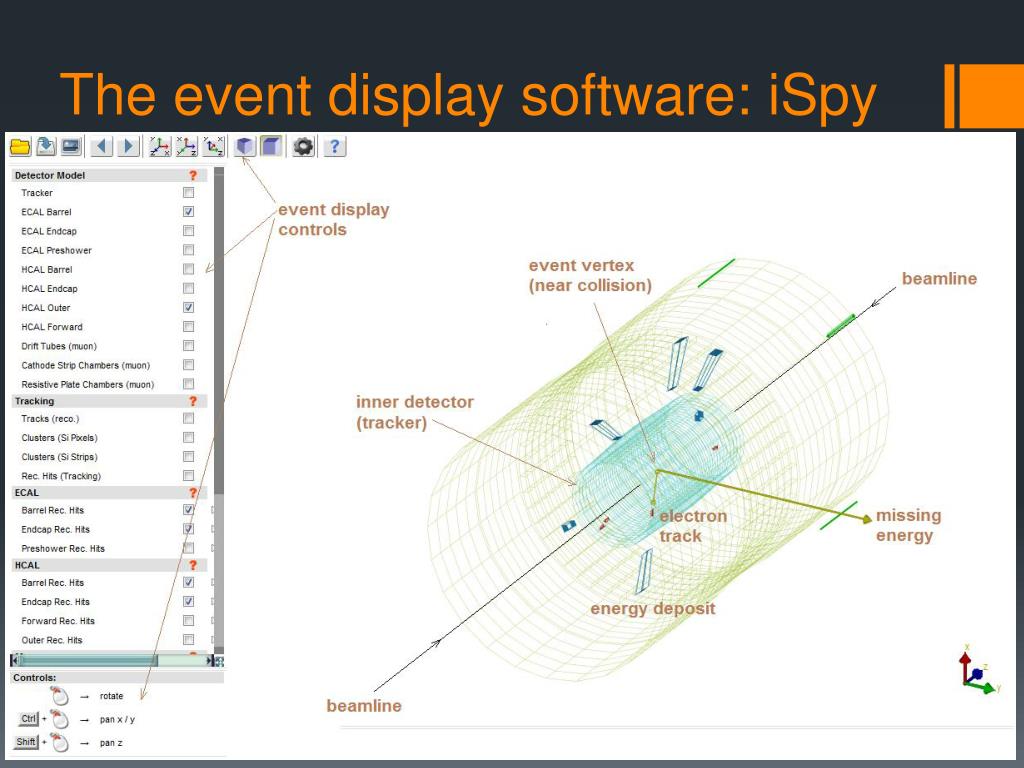
Task: Uncheck the ECAL Barrel Rec. Hits checkbox
Action: pos(188,510)
